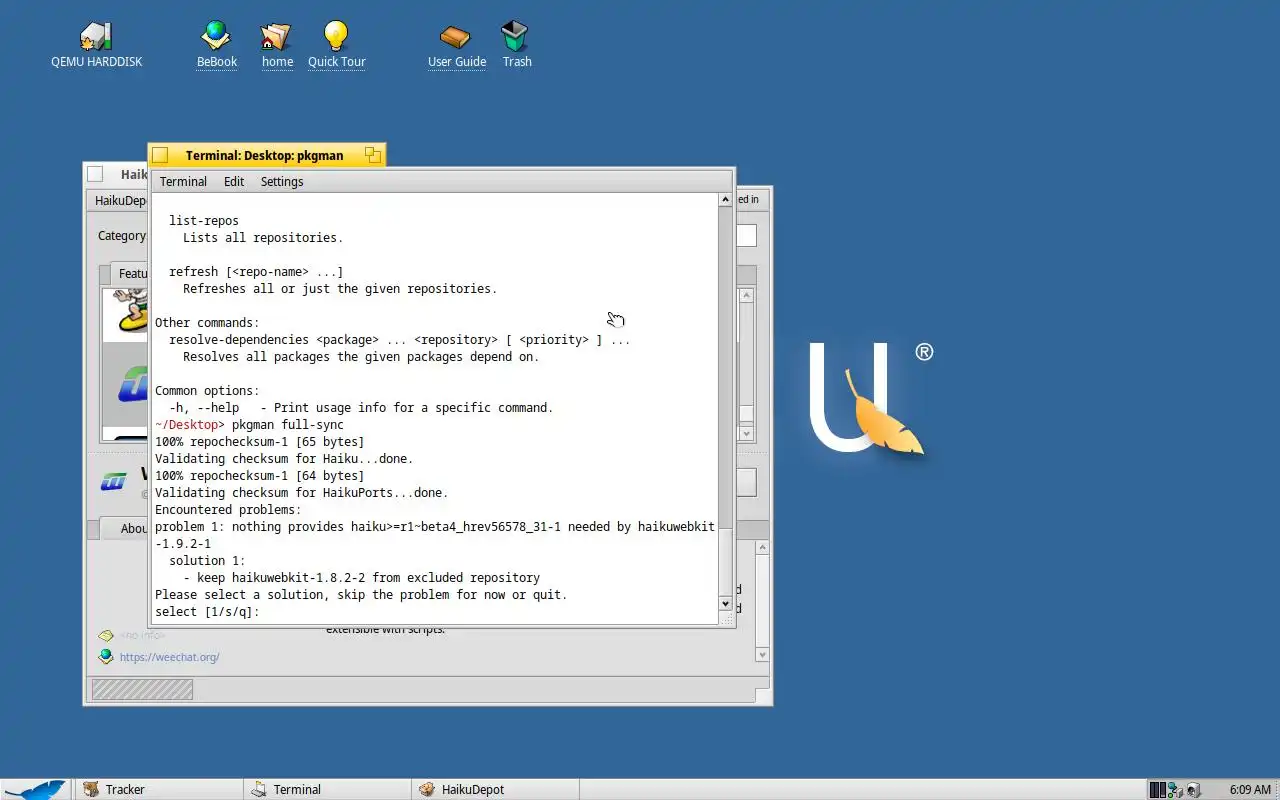Click the HaikuDepot package list scroll-up arrow
Image resolution: width=1280 pixels, height=800 pixels.
[x=746, y=296]
